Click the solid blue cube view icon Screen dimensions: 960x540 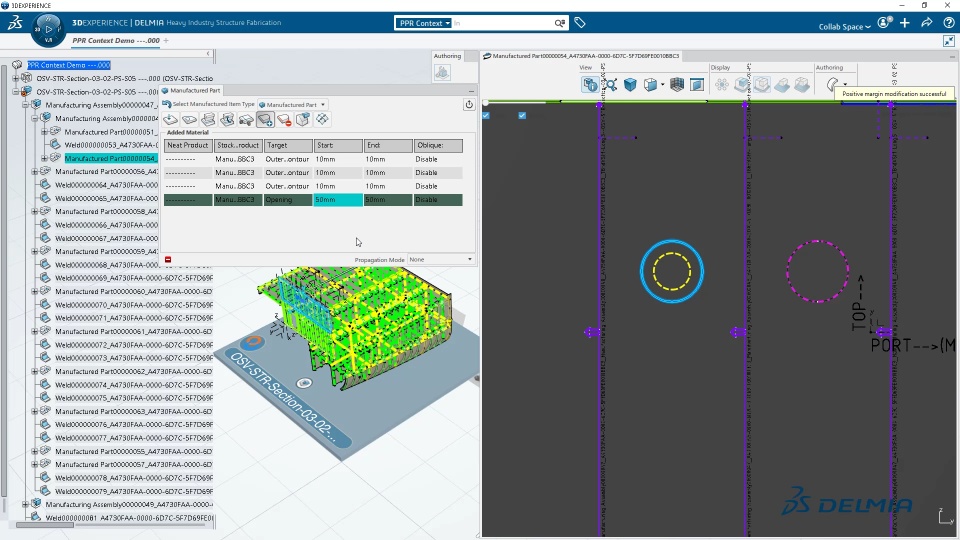pyautogui.click(x=630, y=84)
